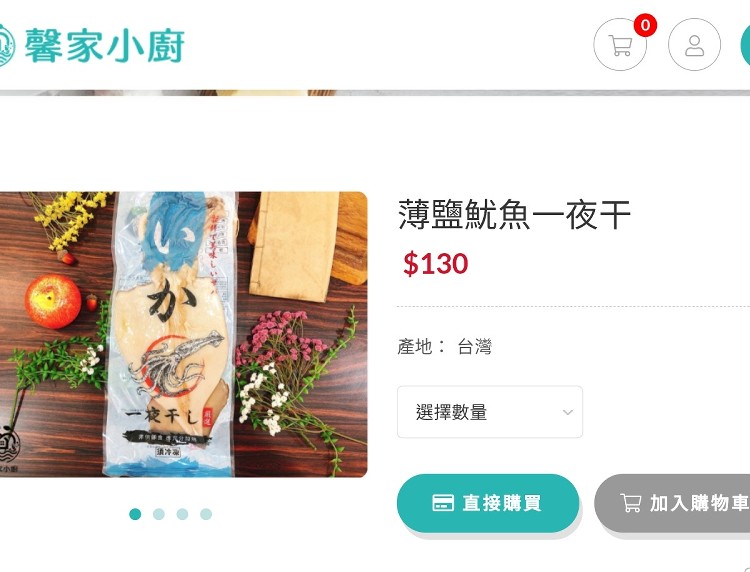Screen dimensions: 750x572
Task: Click the 馨家小廚 site name link
Action: tap(104, 45)
